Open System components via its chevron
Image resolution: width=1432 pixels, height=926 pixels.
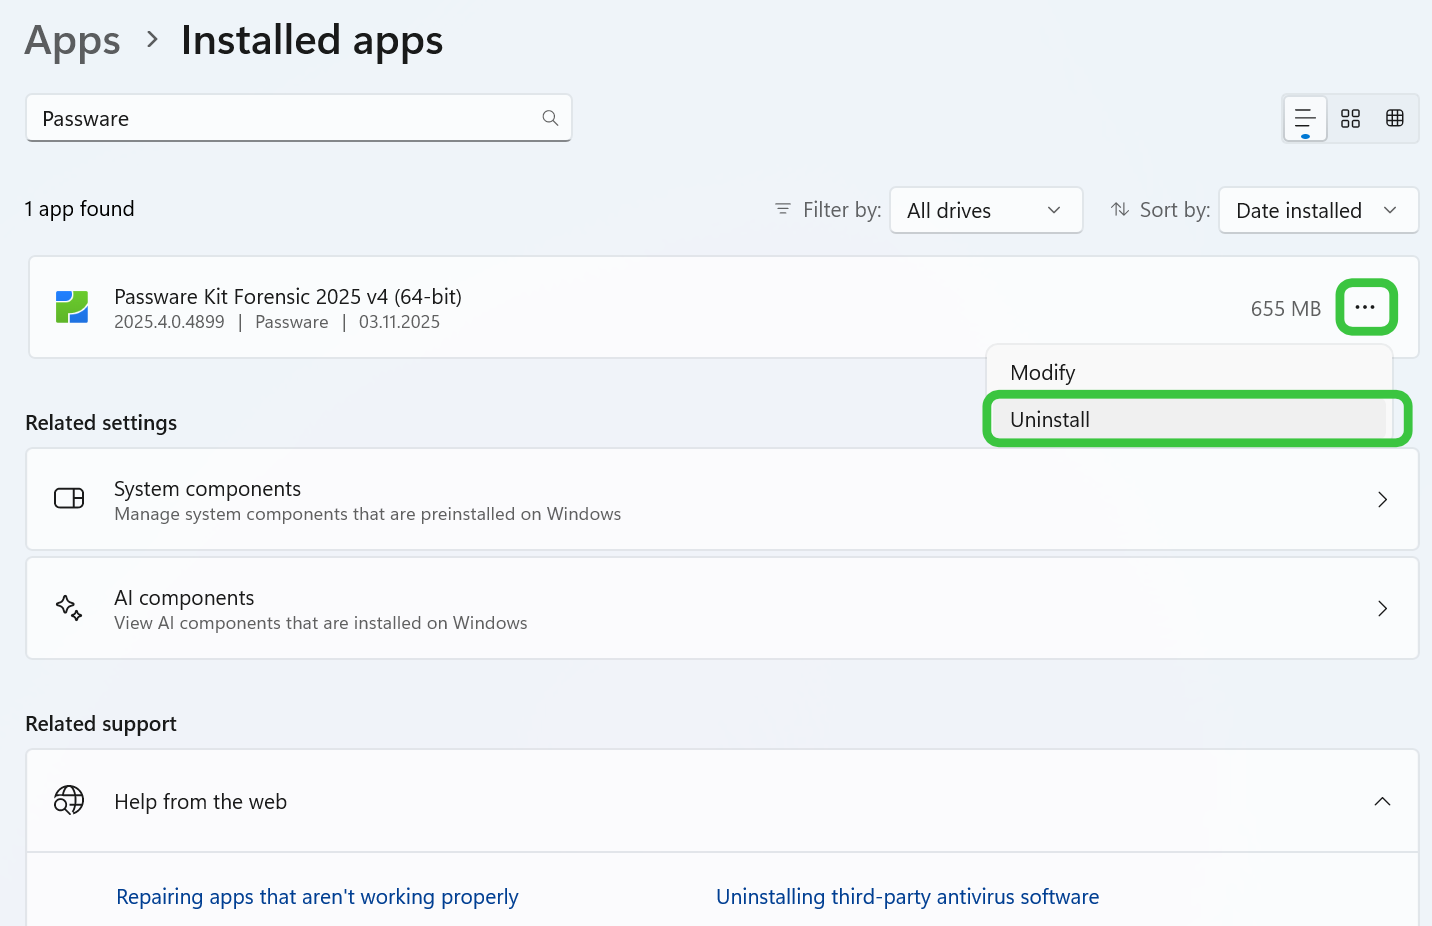click(1382, 499)
